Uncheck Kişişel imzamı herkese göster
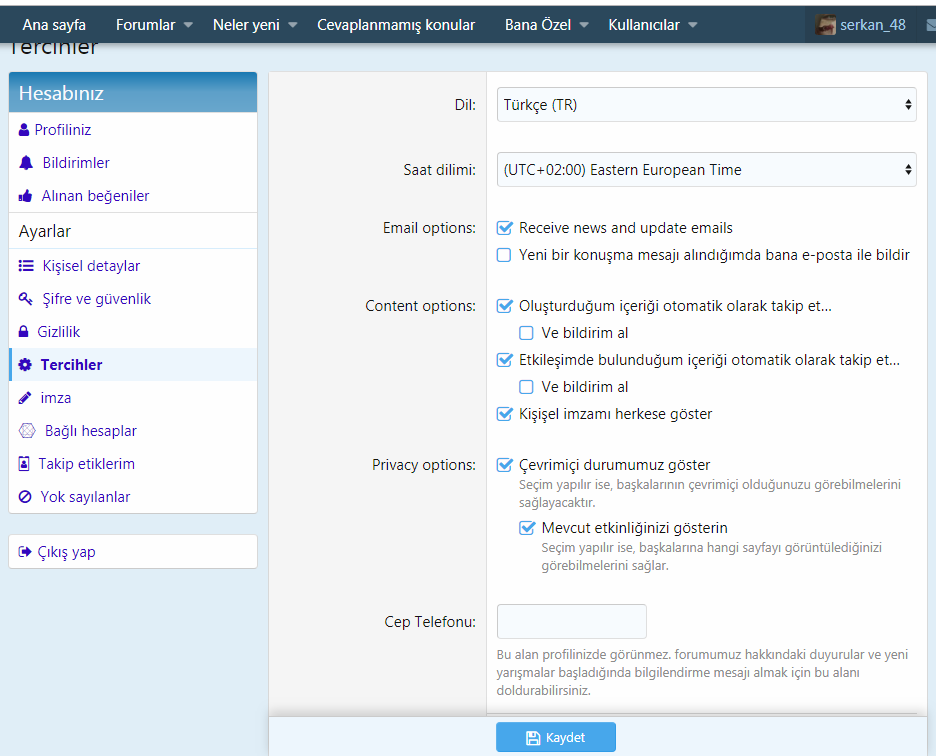 pos(504,414)
